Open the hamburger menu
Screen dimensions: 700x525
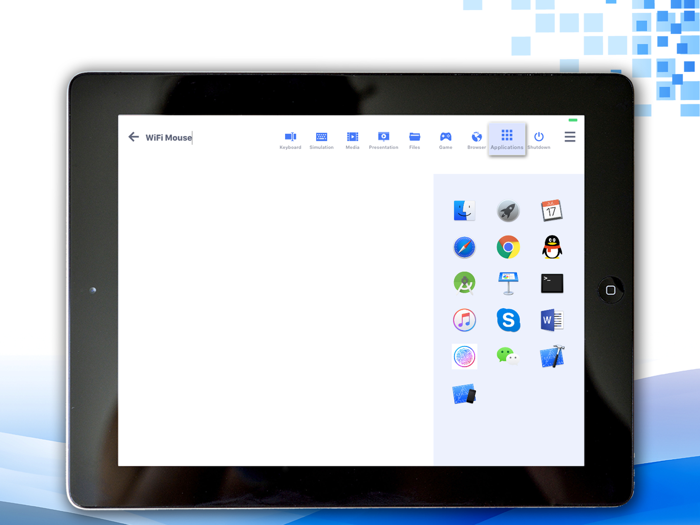click(570, 137)
